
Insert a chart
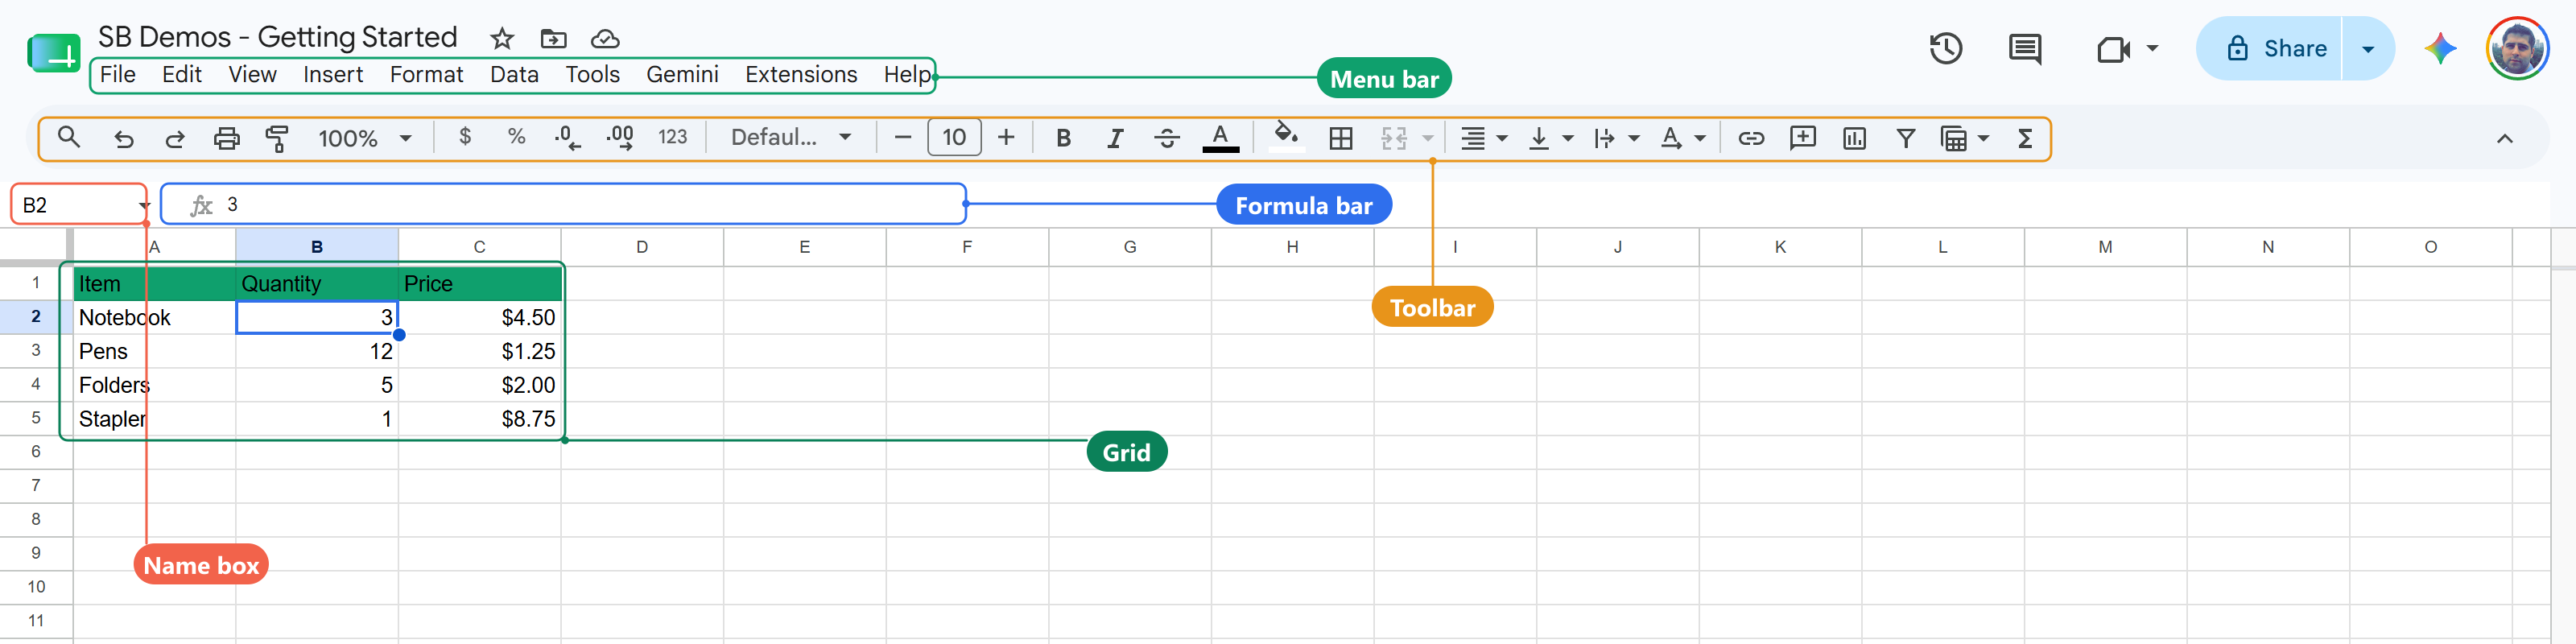tap(1854, 138)
